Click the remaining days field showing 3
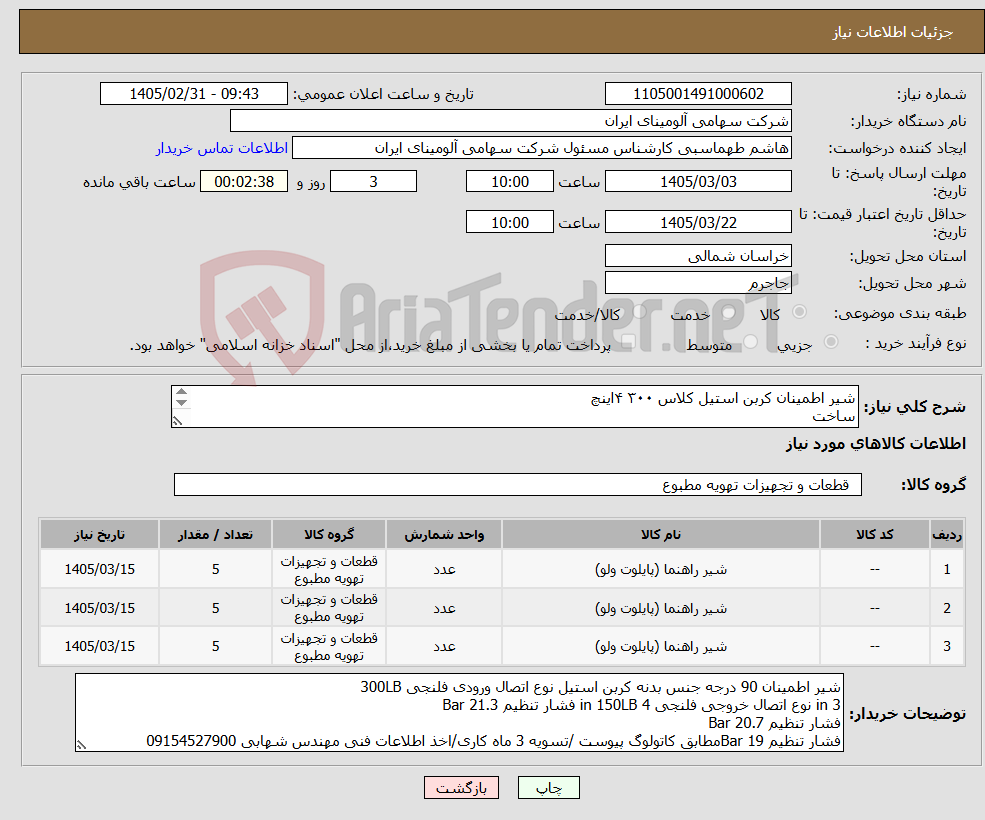The image size is (985, 820). (x=373, y=182)
